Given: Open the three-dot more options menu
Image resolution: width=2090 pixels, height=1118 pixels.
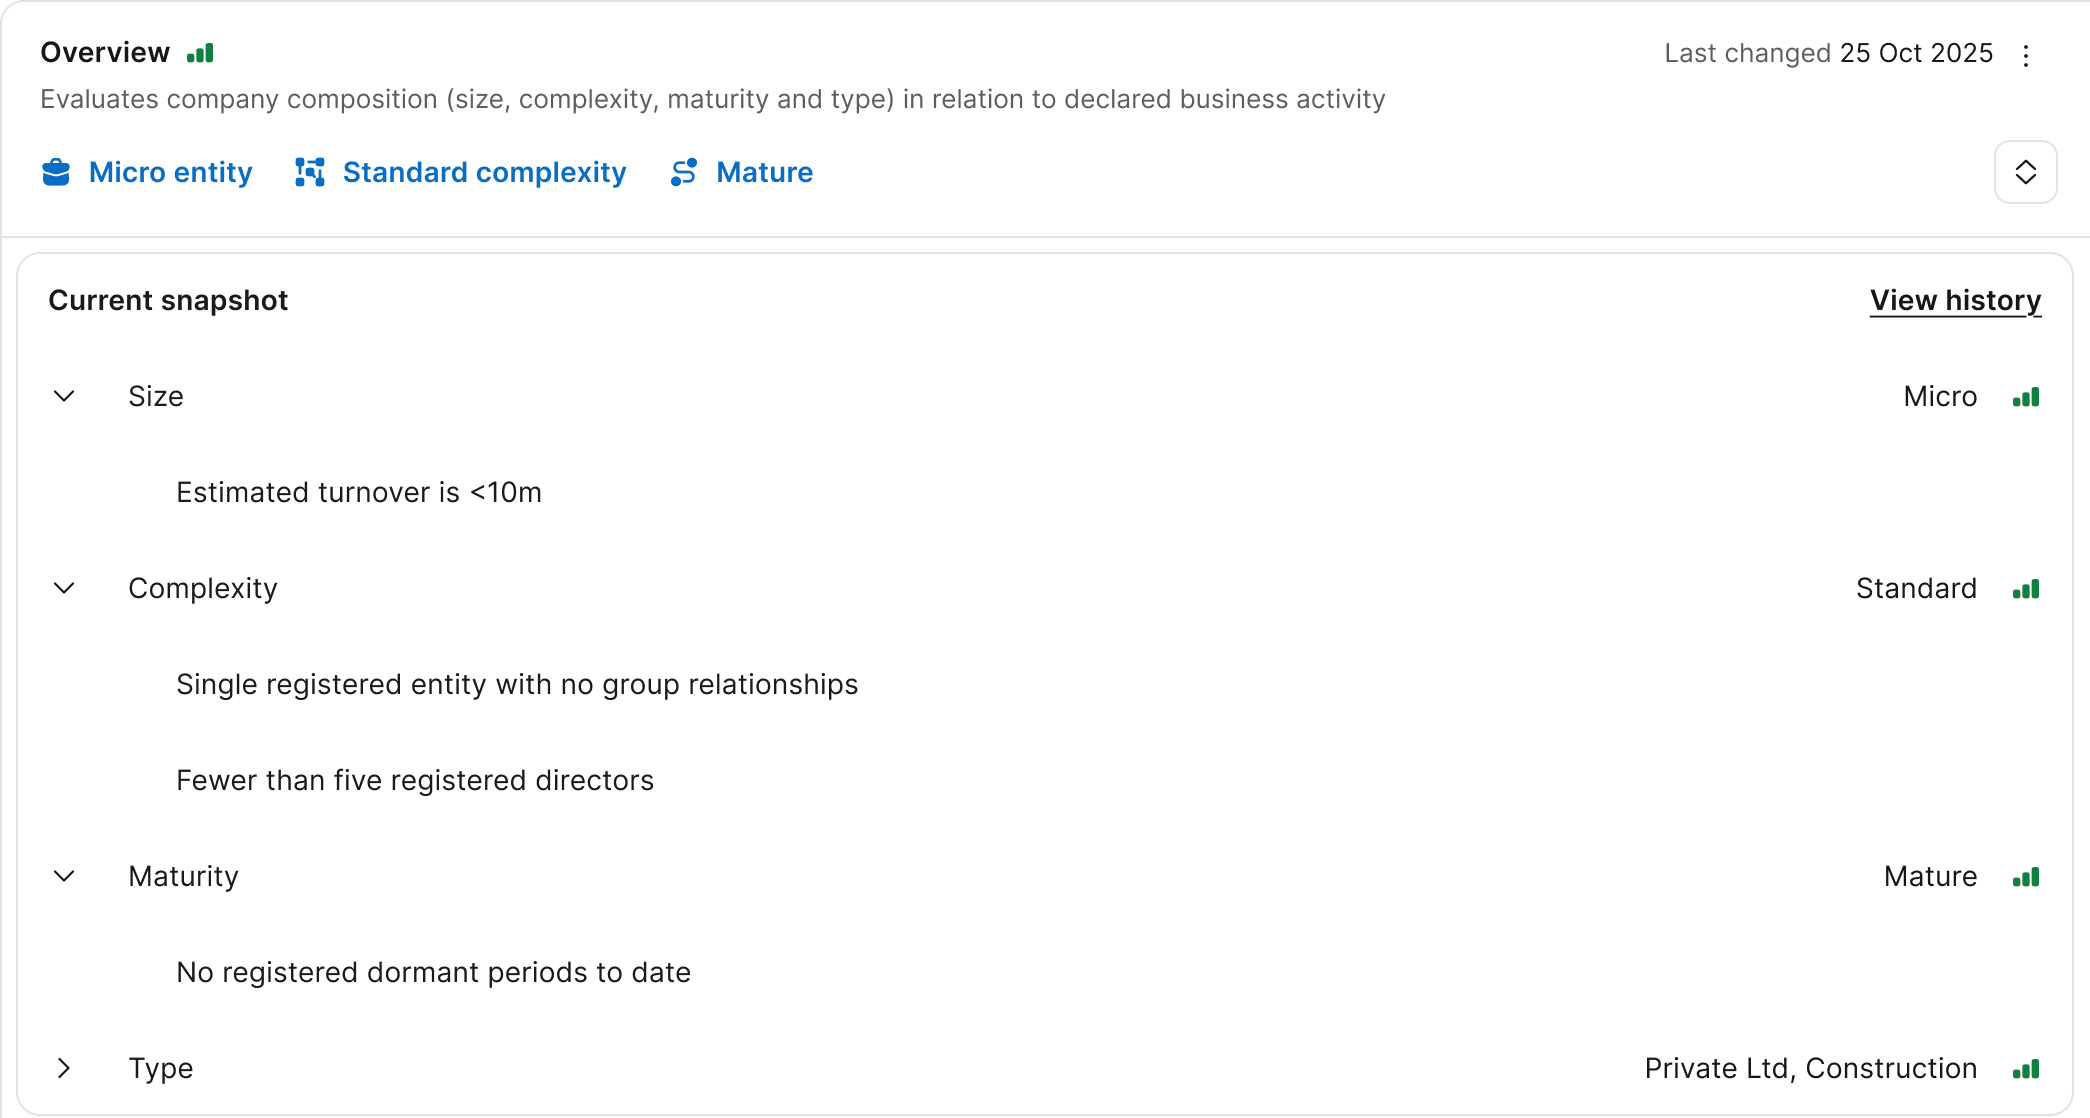Looking at the screenshot, I should click(2026, 55).
